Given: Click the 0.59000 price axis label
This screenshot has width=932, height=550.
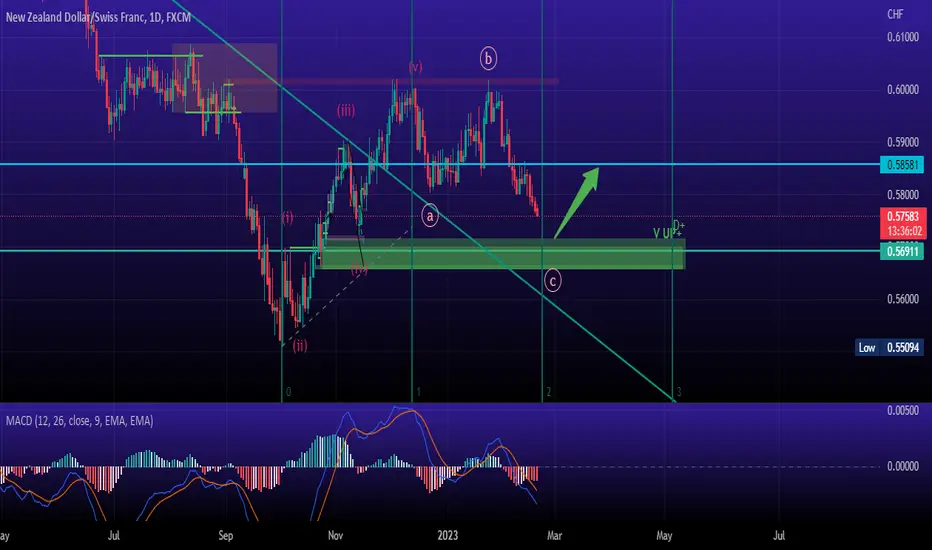Looking at the screenshot, I should pos(902,142).
